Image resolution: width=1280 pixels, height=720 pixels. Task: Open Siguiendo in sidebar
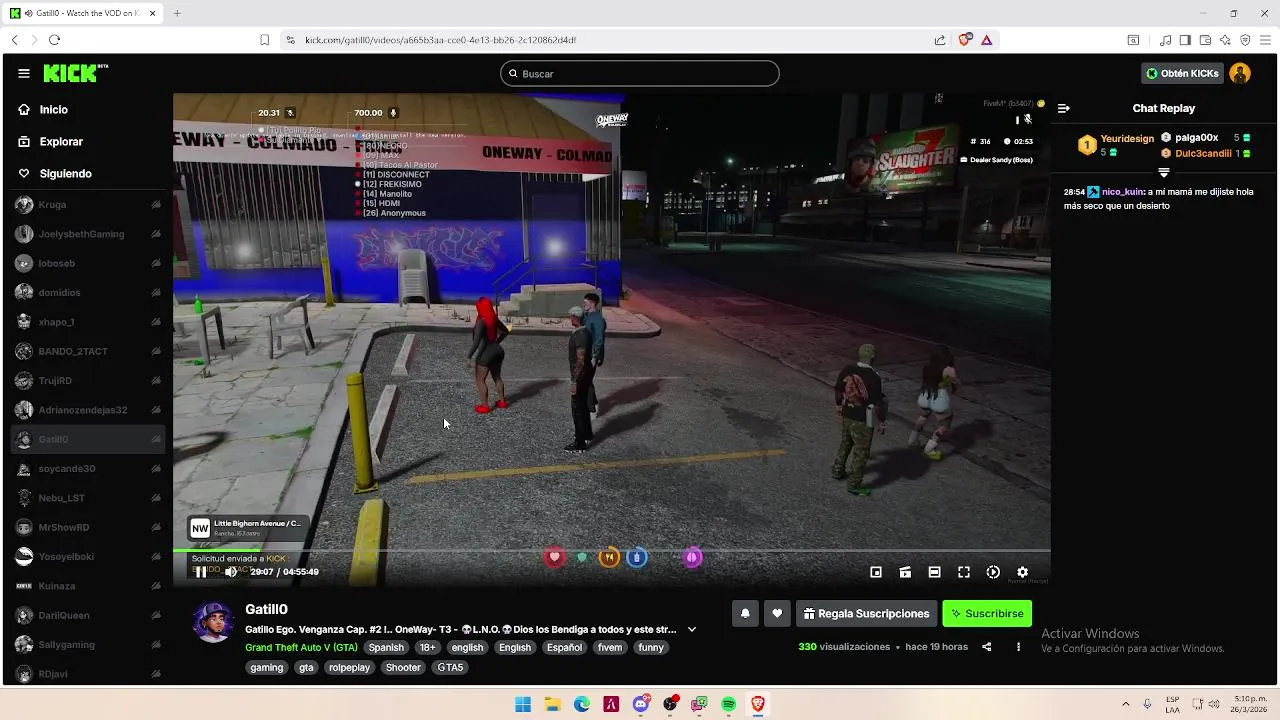pos(65,173)
